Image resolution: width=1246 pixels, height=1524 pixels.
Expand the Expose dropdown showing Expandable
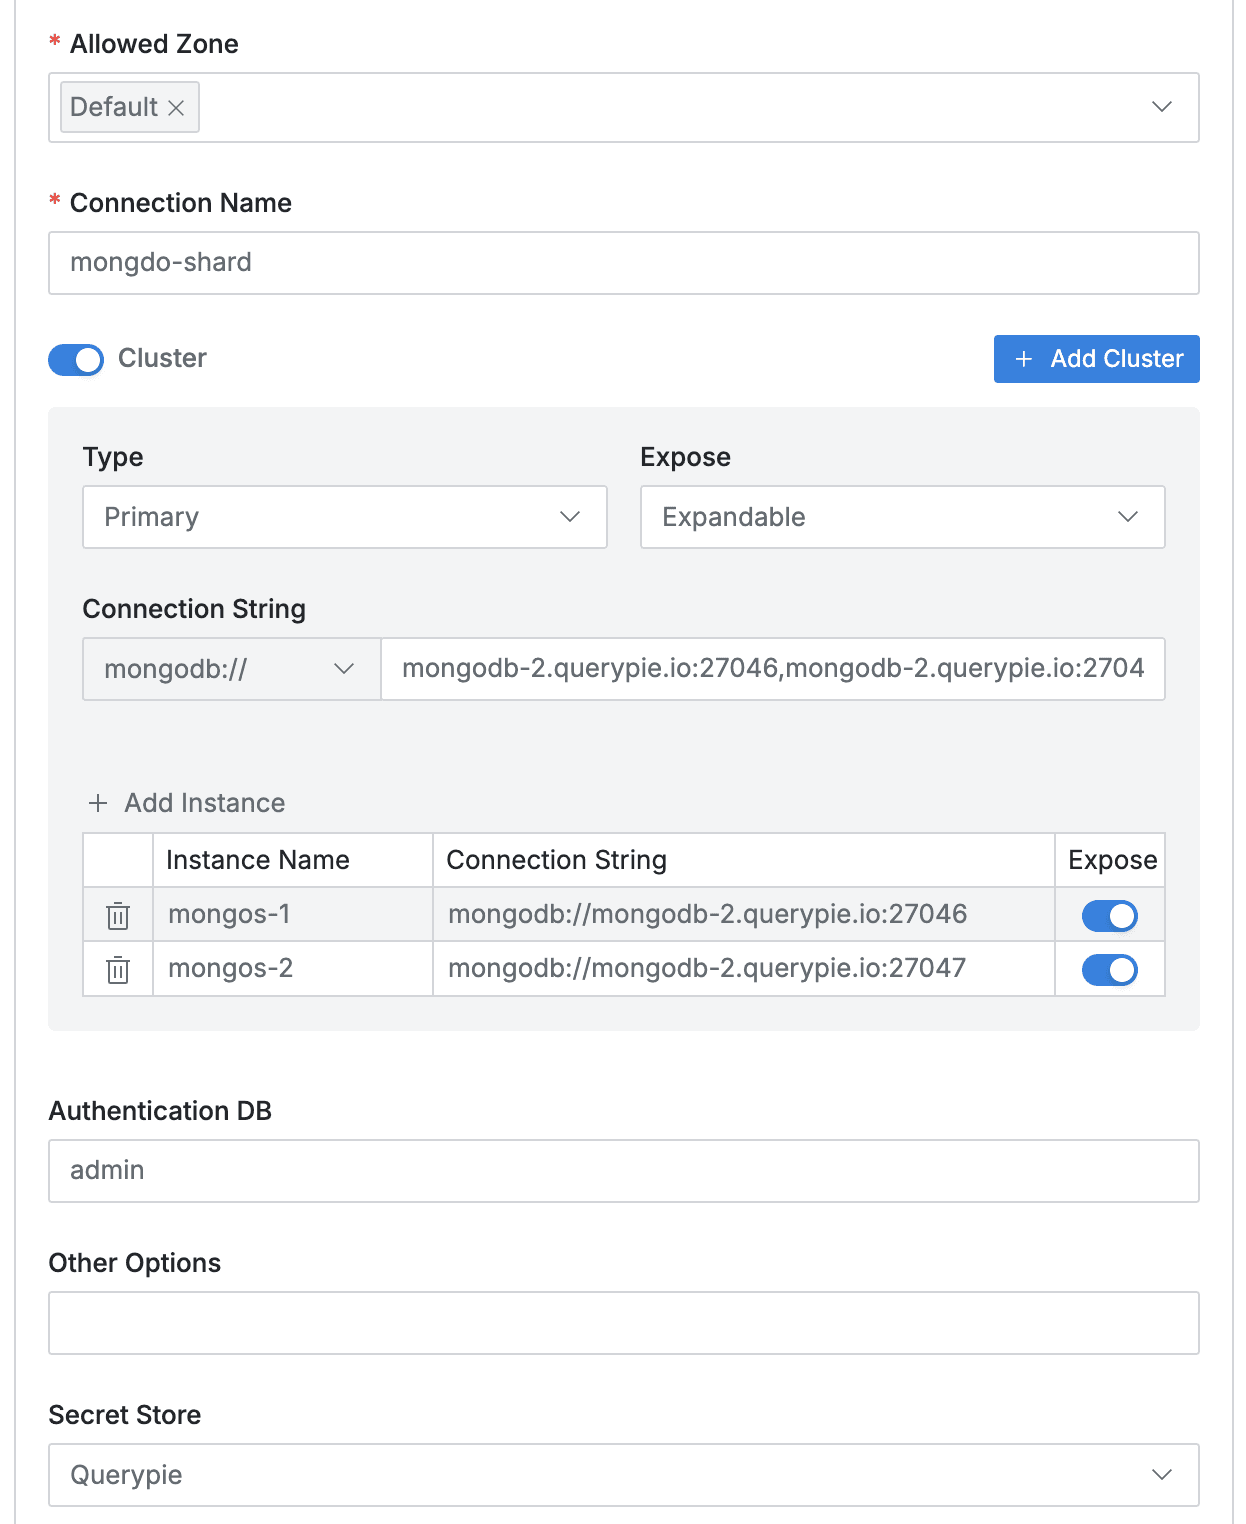pyautogui.click(x=902, y=517)
